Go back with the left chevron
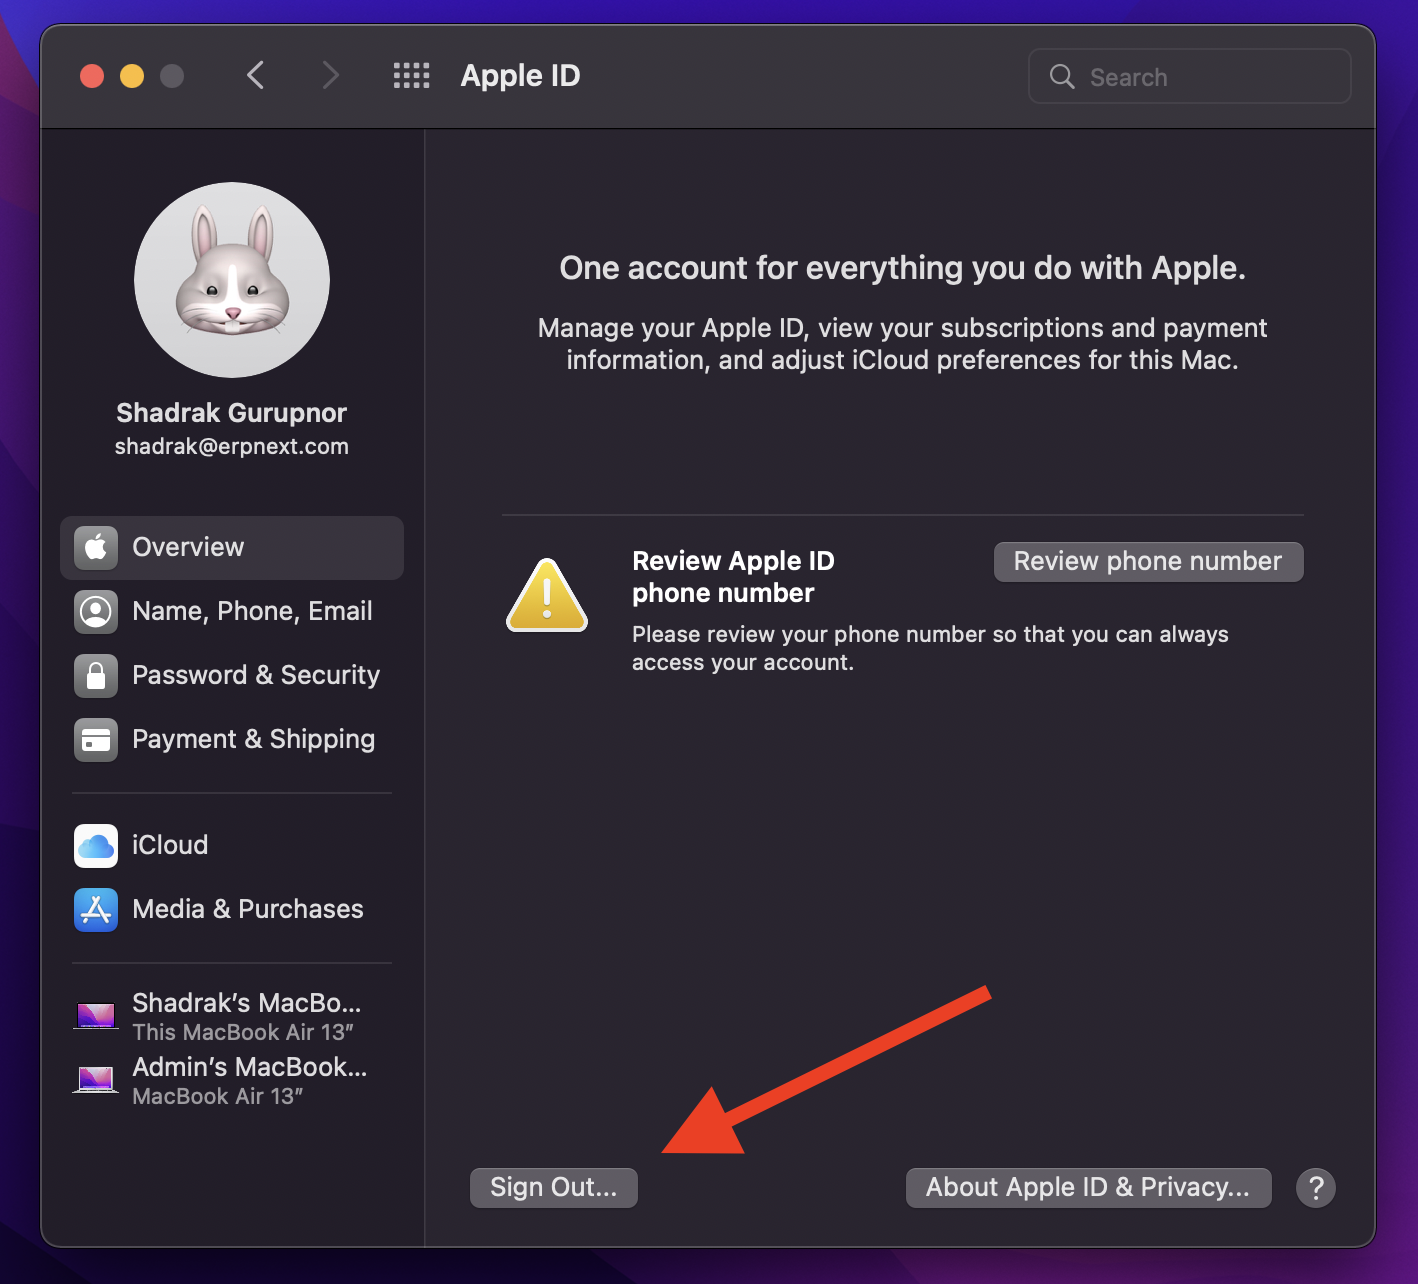The width and height of the screenshot is (1418, 1284). click(x=256, y=75)
